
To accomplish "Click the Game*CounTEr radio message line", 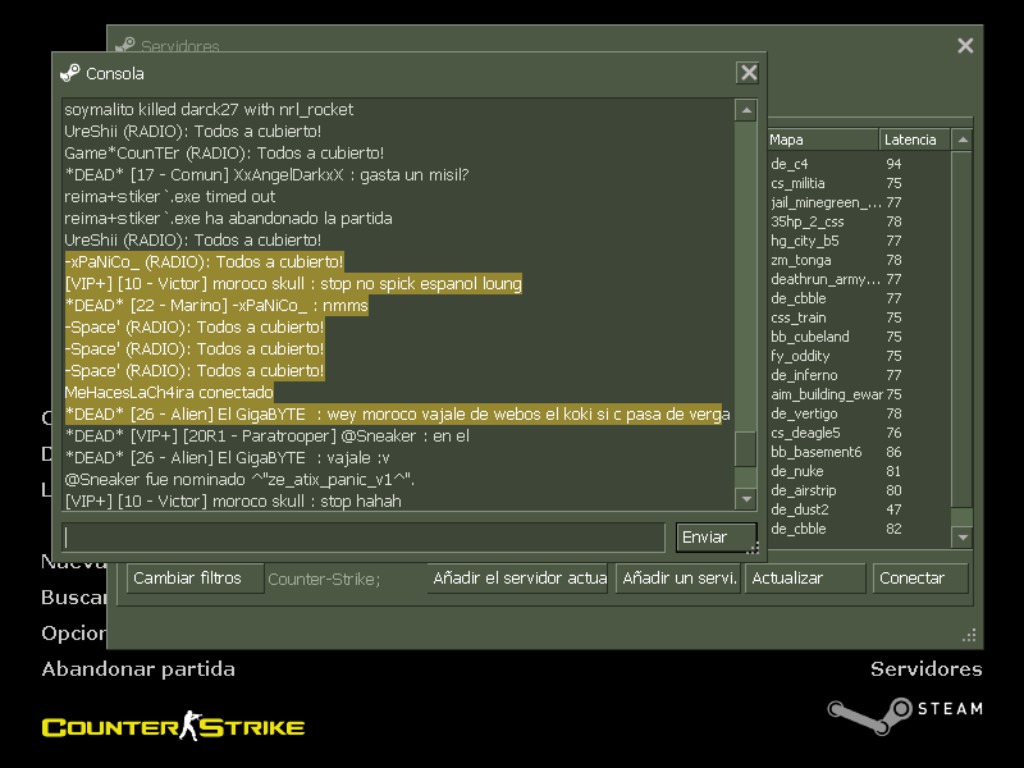I will click(224, 153).
